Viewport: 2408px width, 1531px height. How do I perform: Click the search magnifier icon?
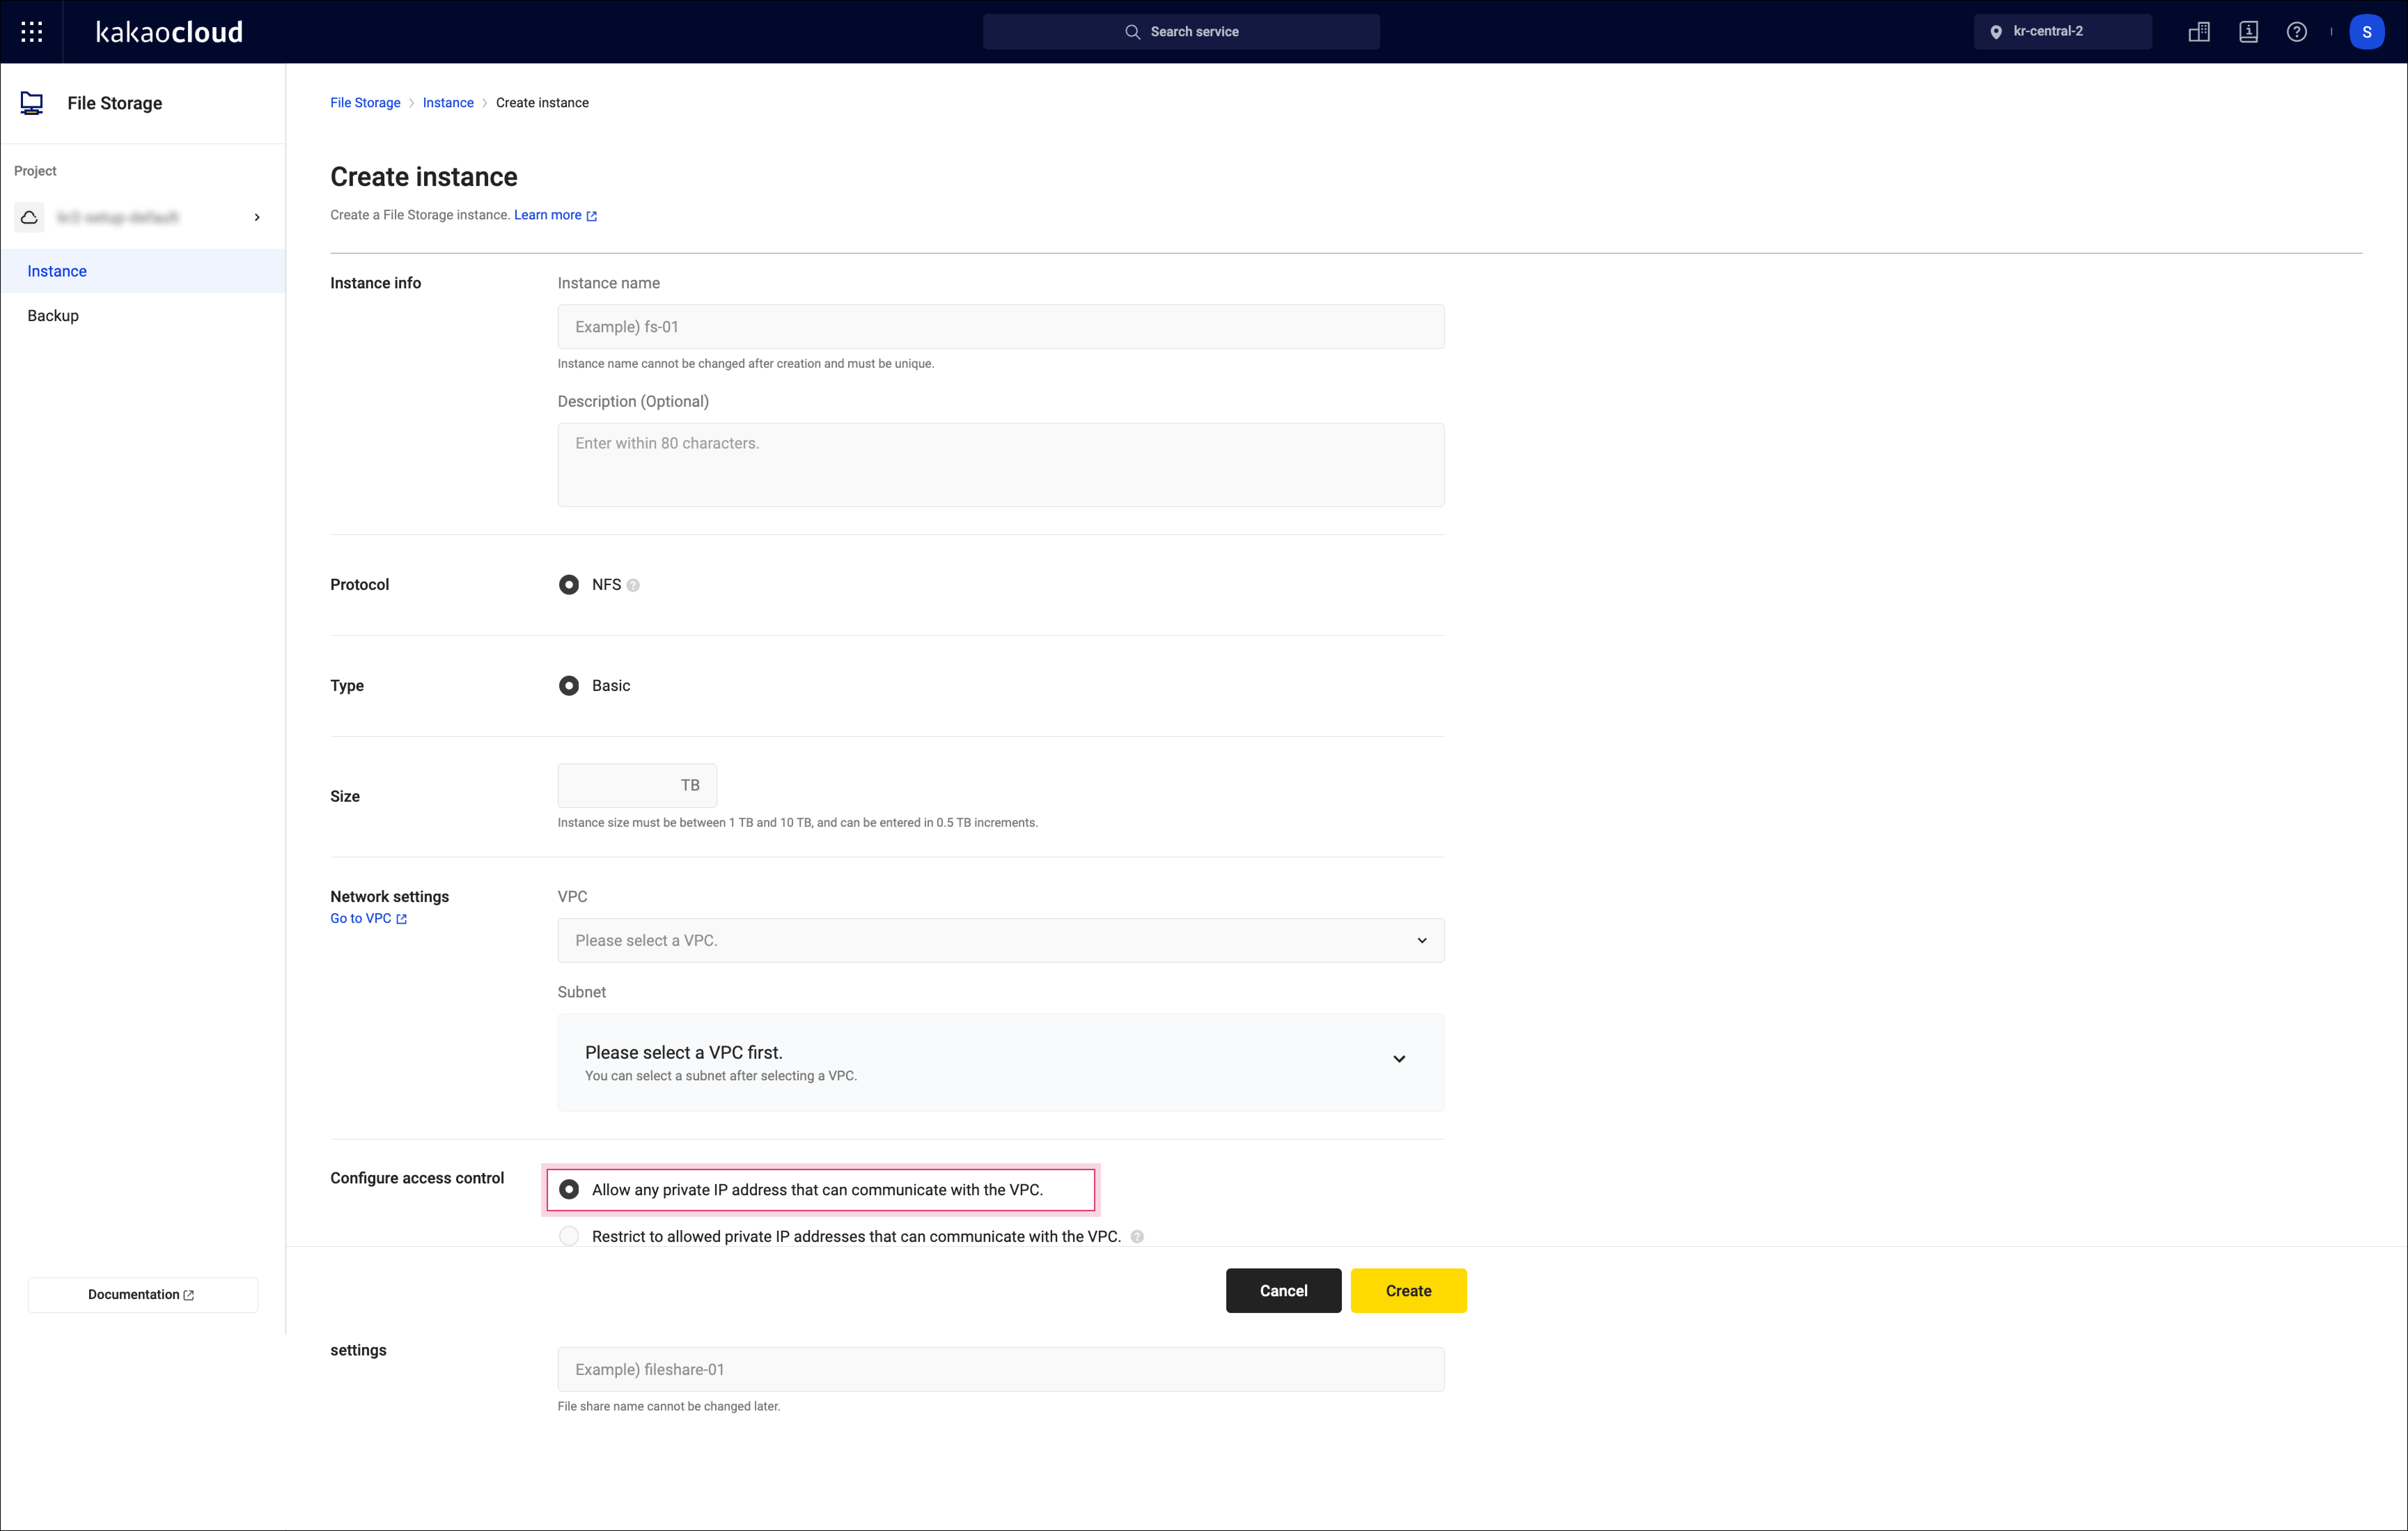click(x=1132, y=32)
